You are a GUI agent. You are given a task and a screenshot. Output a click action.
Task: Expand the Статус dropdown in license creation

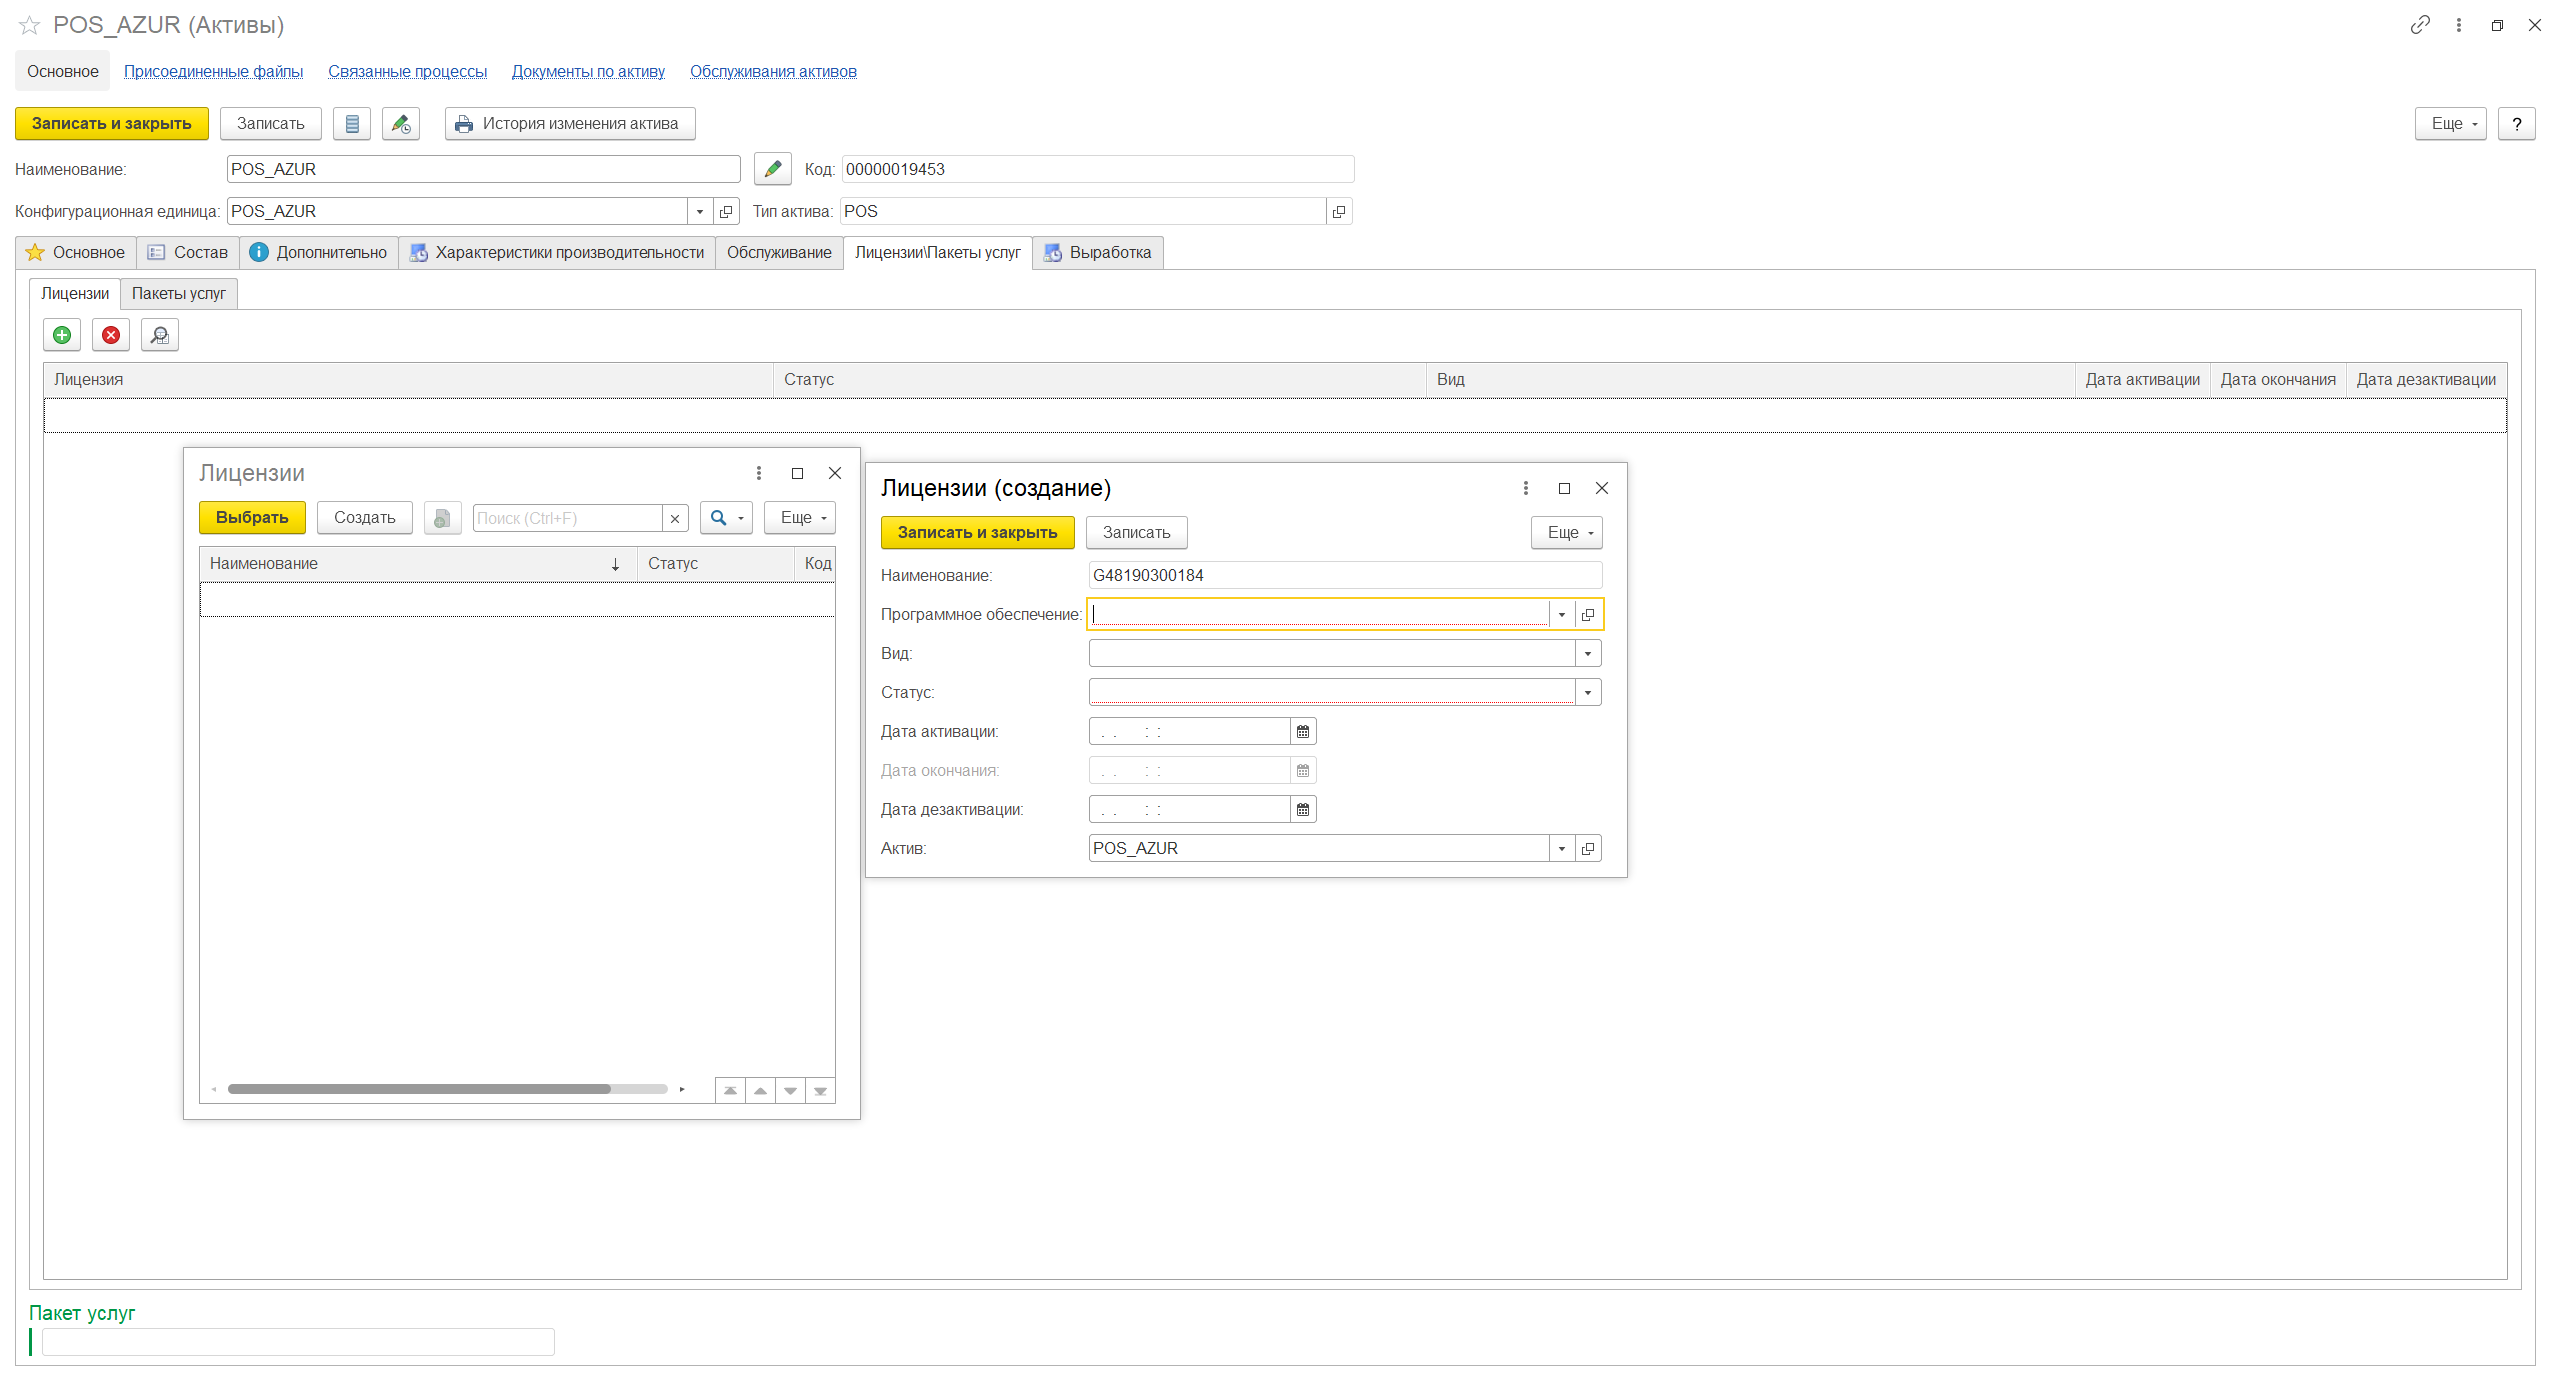(1587, 693)
